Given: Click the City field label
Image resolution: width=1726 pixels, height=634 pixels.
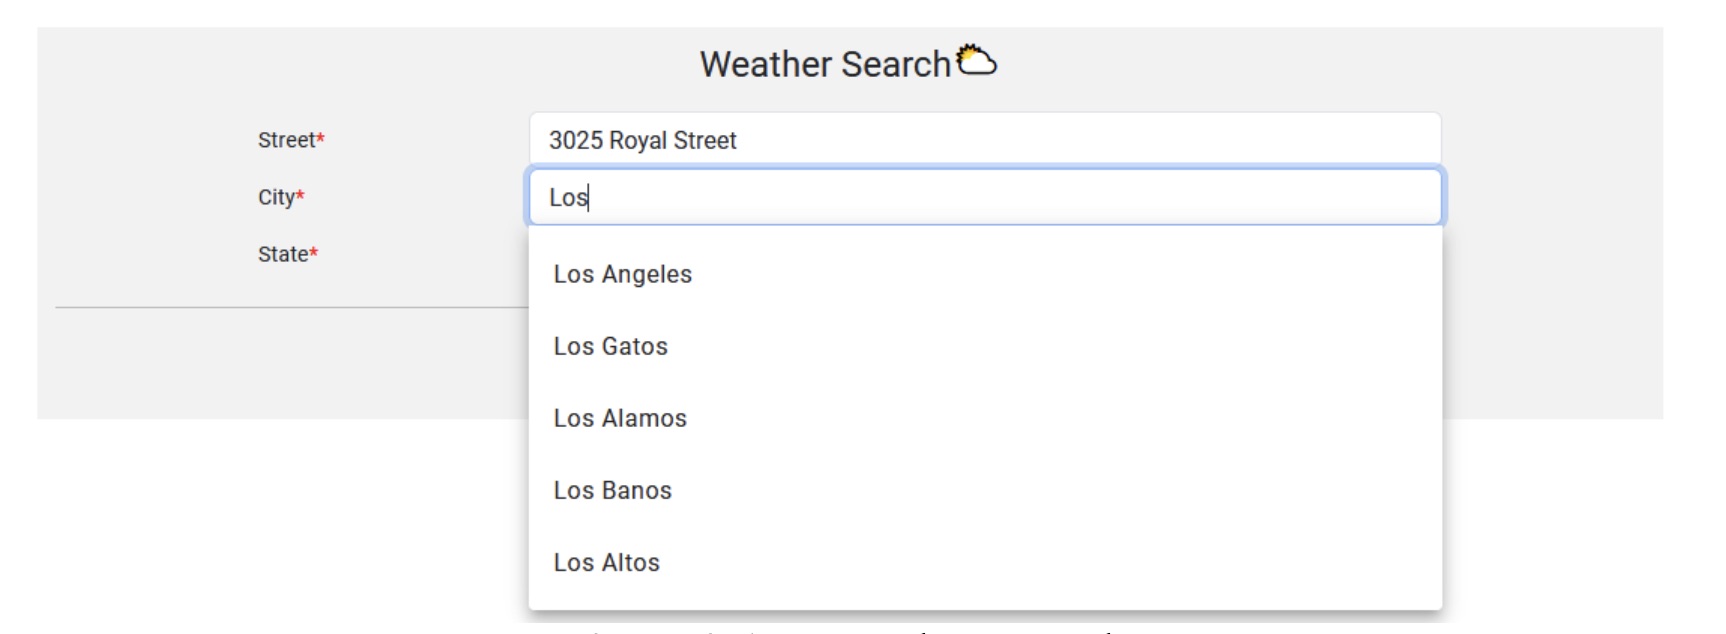Looking at the screenshot, I should click(x=276, y=198).
